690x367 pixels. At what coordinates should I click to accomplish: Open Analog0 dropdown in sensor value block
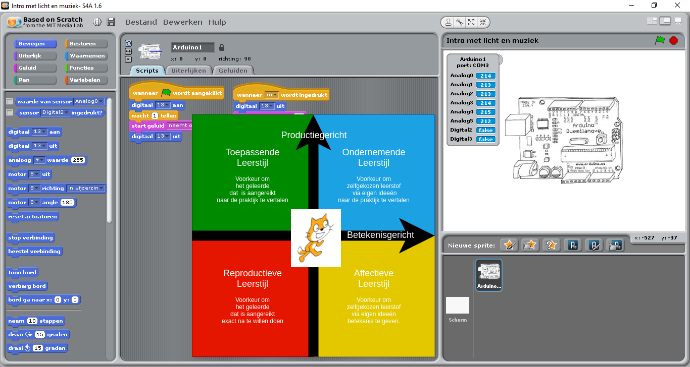point(89,101)
